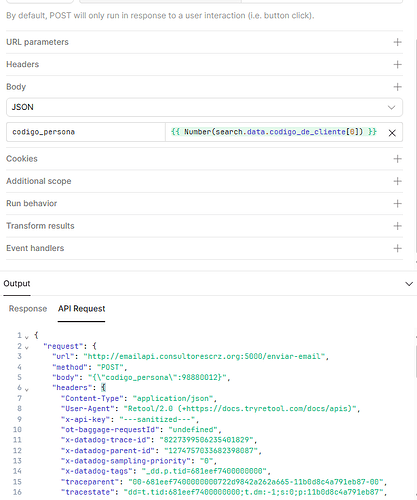This screenshot has height=500, width=417.
Task: Click the Transform results section label
Action: (40, 226)
